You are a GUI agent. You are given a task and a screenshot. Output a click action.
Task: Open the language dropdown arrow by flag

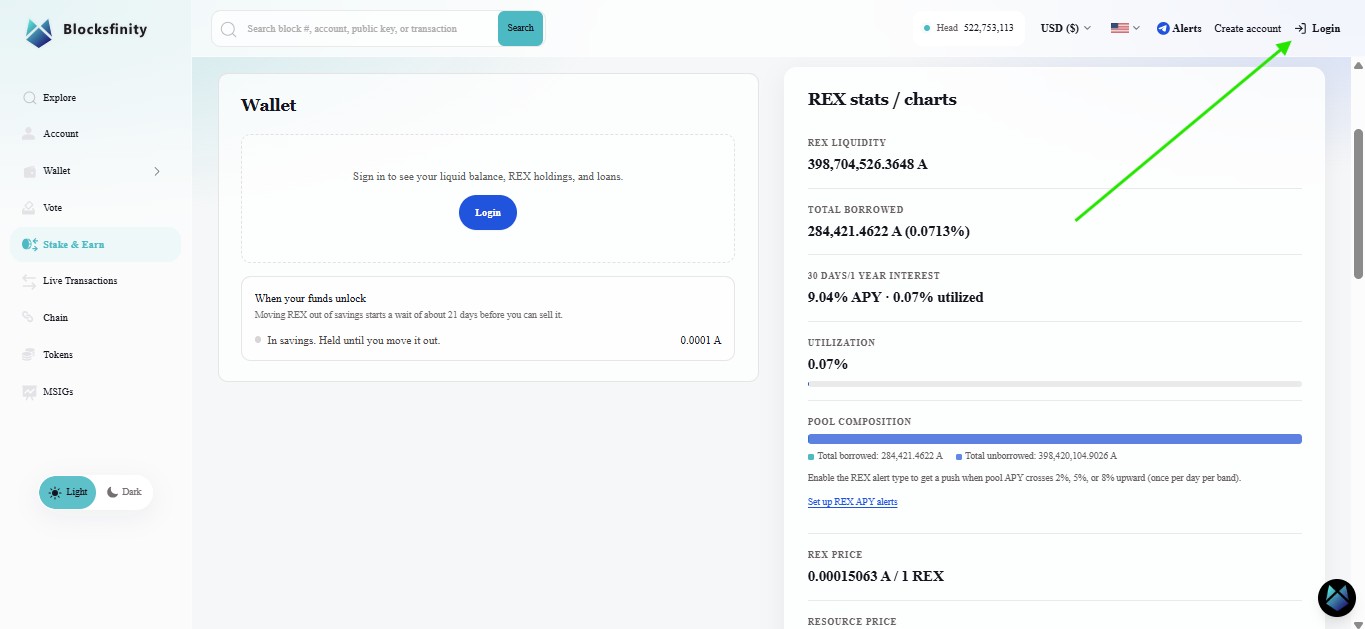coord(1136,29)
